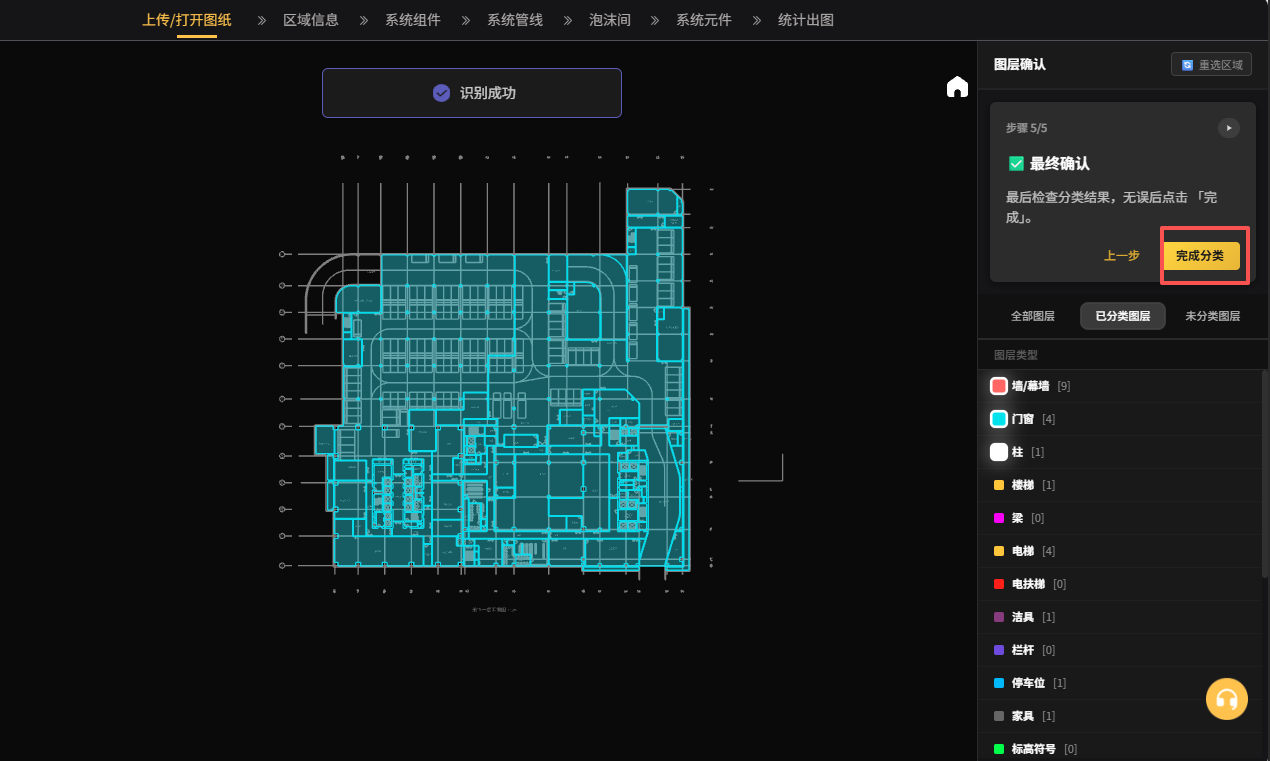This screenshot has height=761, width=1270.
Task: Click the home icon beside the drawing
Action: (957, 87)
